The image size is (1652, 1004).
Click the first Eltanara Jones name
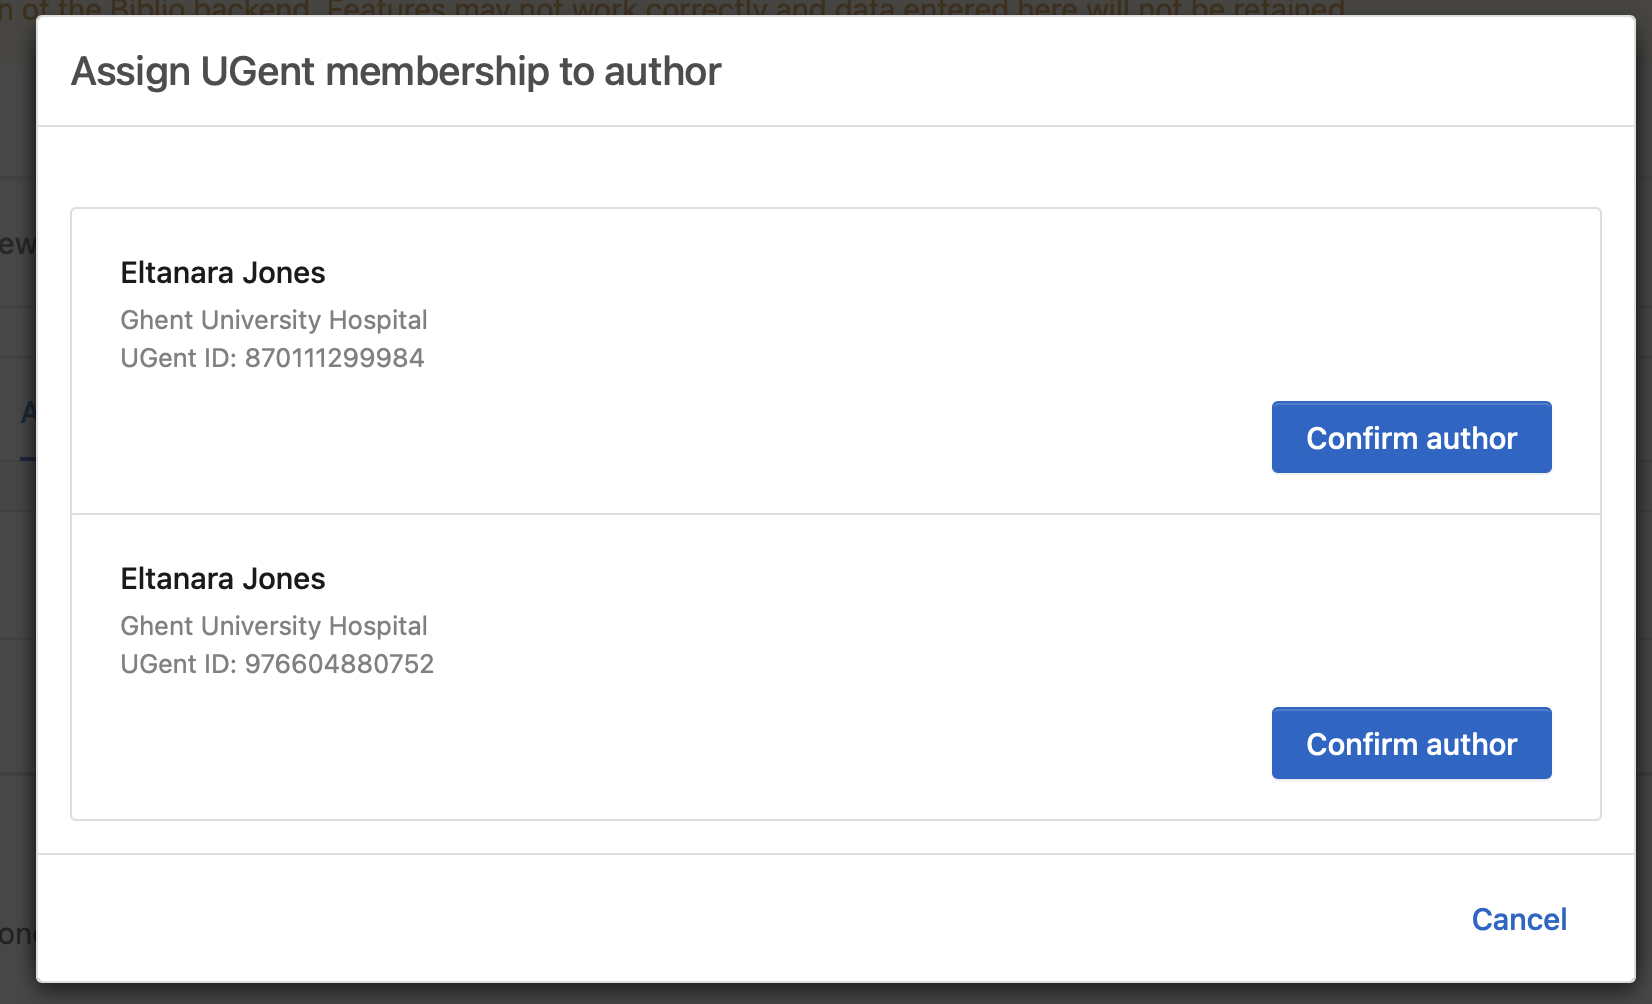[x=222, y=272]
